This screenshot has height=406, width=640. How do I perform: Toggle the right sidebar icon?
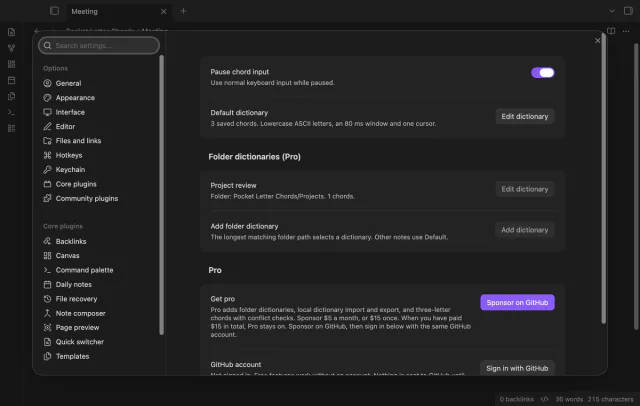[628, 11]
